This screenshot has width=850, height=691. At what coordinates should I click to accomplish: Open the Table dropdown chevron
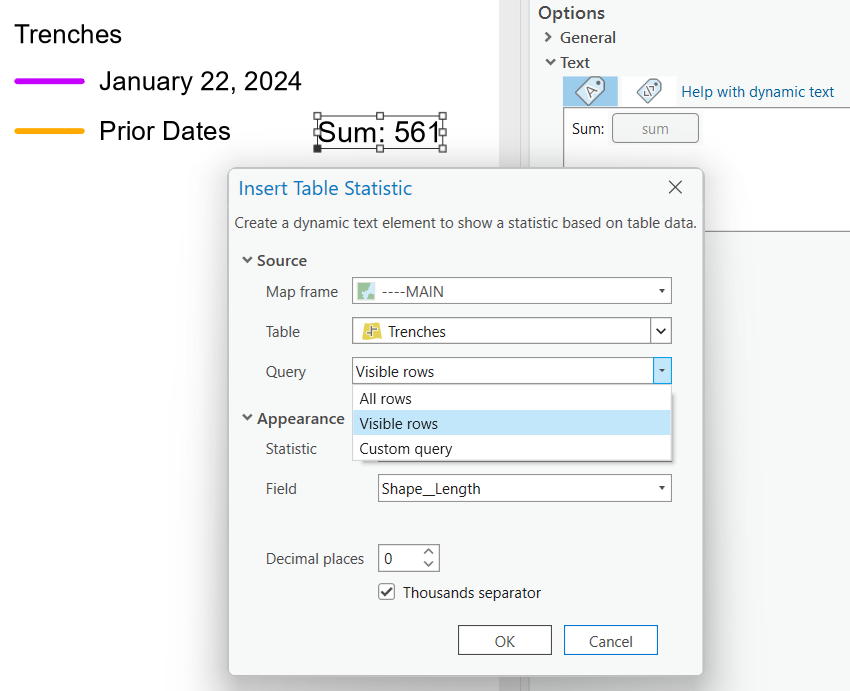pyautogui.click(x=661, y=330)
